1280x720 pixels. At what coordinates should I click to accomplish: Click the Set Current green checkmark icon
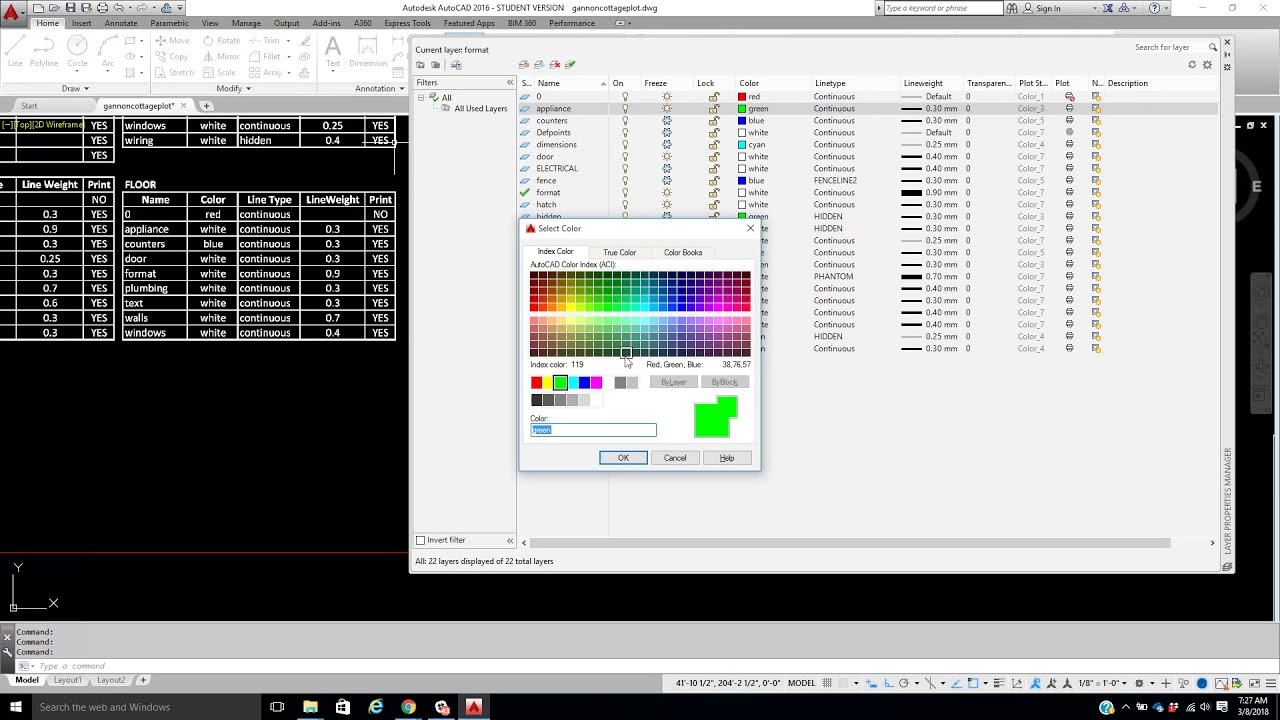coord(570,65)
